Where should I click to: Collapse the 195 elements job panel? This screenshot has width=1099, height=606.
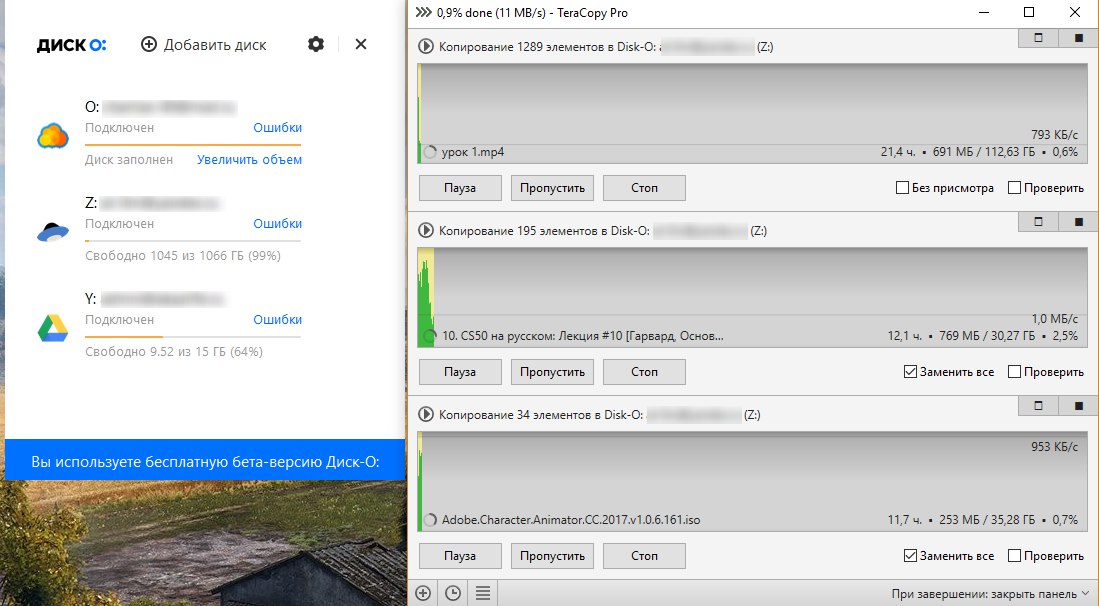(x=1038, y=221)
